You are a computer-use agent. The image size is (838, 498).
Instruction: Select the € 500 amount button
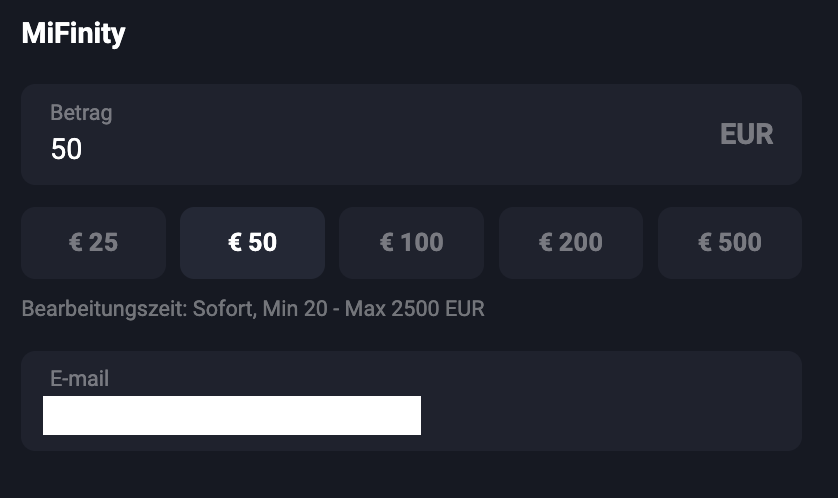[729, 242]
